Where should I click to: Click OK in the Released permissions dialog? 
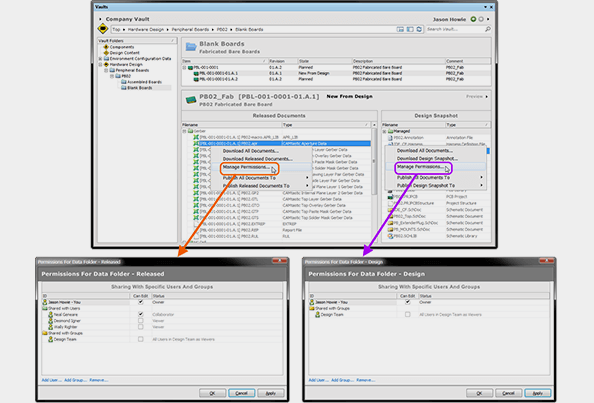213,393
